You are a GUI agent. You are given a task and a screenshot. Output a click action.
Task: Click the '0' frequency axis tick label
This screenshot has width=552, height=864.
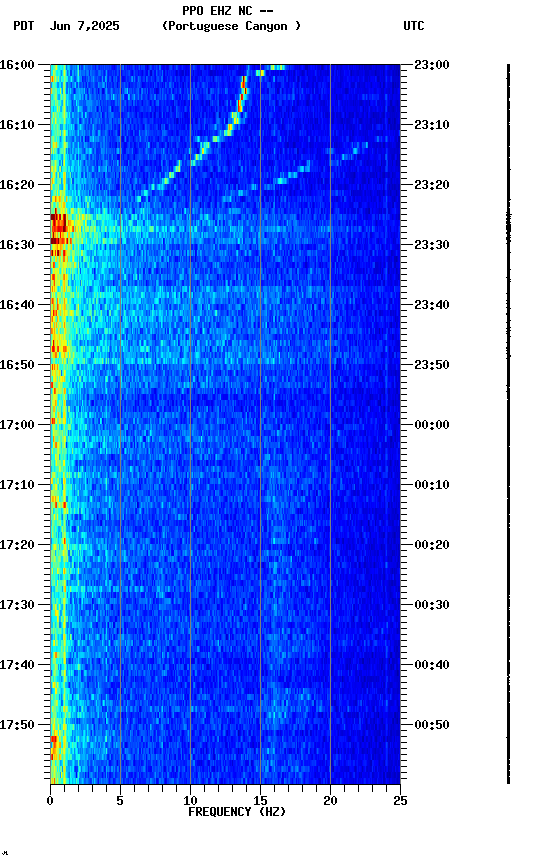pyautogui.click(x=50, y=801)
